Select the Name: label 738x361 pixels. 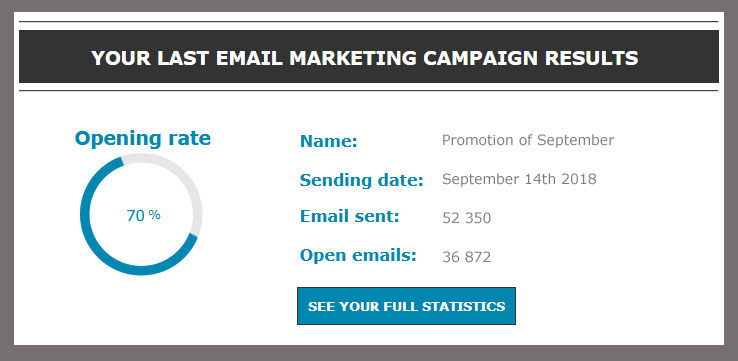coord(329,141)
